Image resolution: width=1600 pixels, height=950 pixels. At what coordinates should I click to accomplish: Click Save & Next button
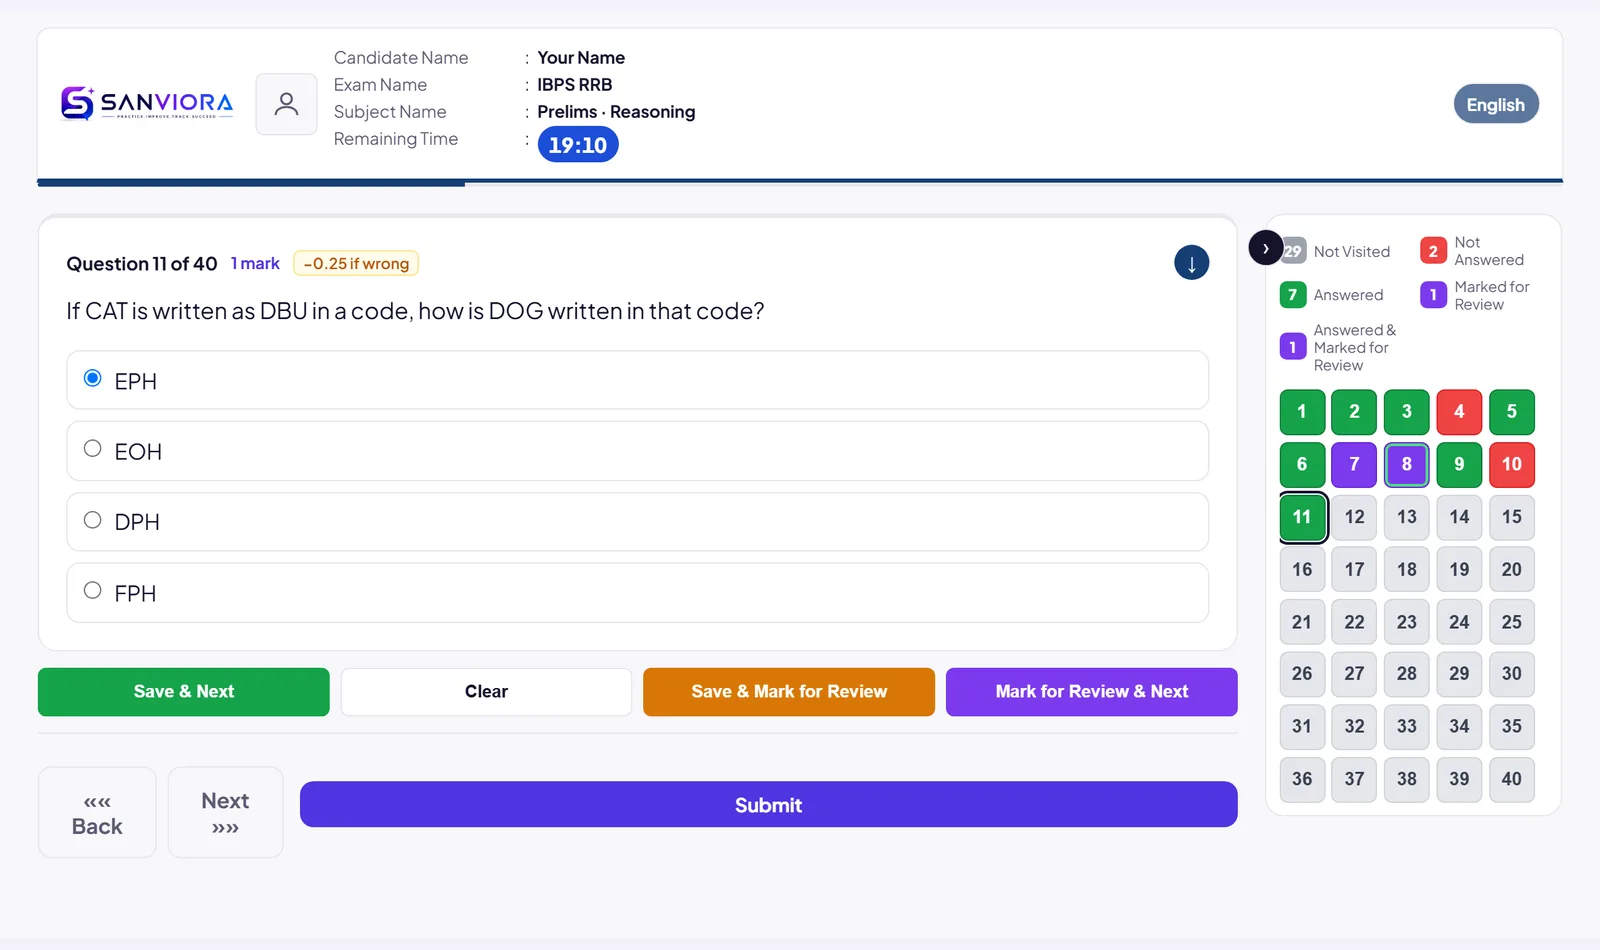pos(184,692)
